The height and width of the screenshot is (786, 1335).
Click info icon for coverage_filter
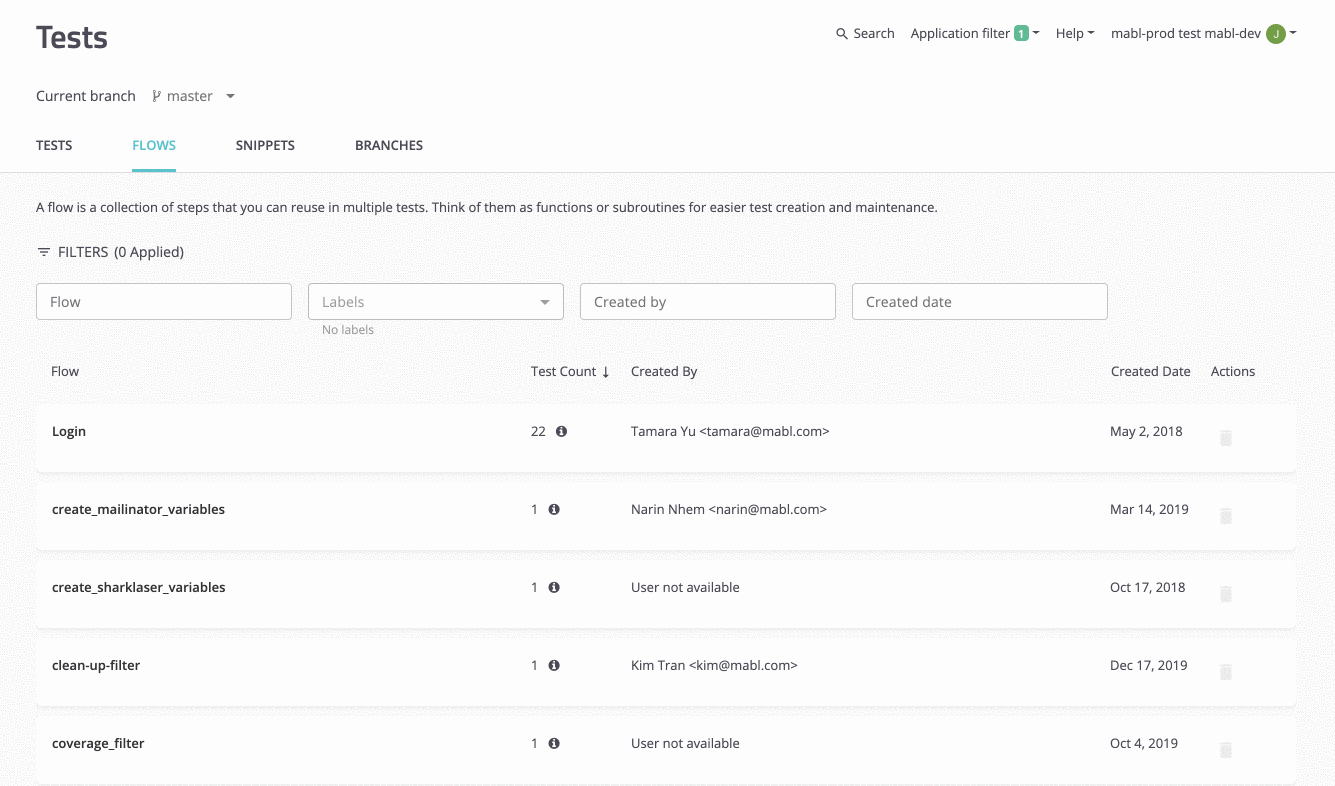554,744
